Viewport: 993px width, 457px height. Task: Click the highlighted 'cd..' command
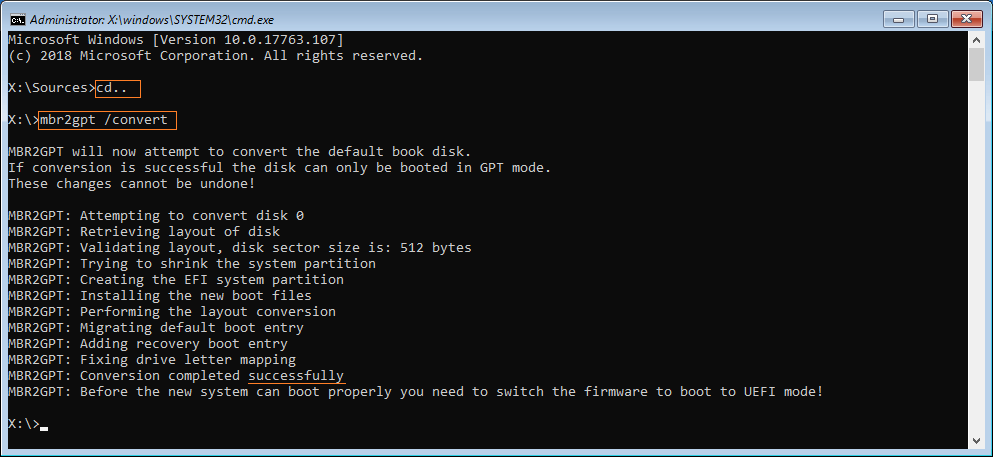coord(118,89)
